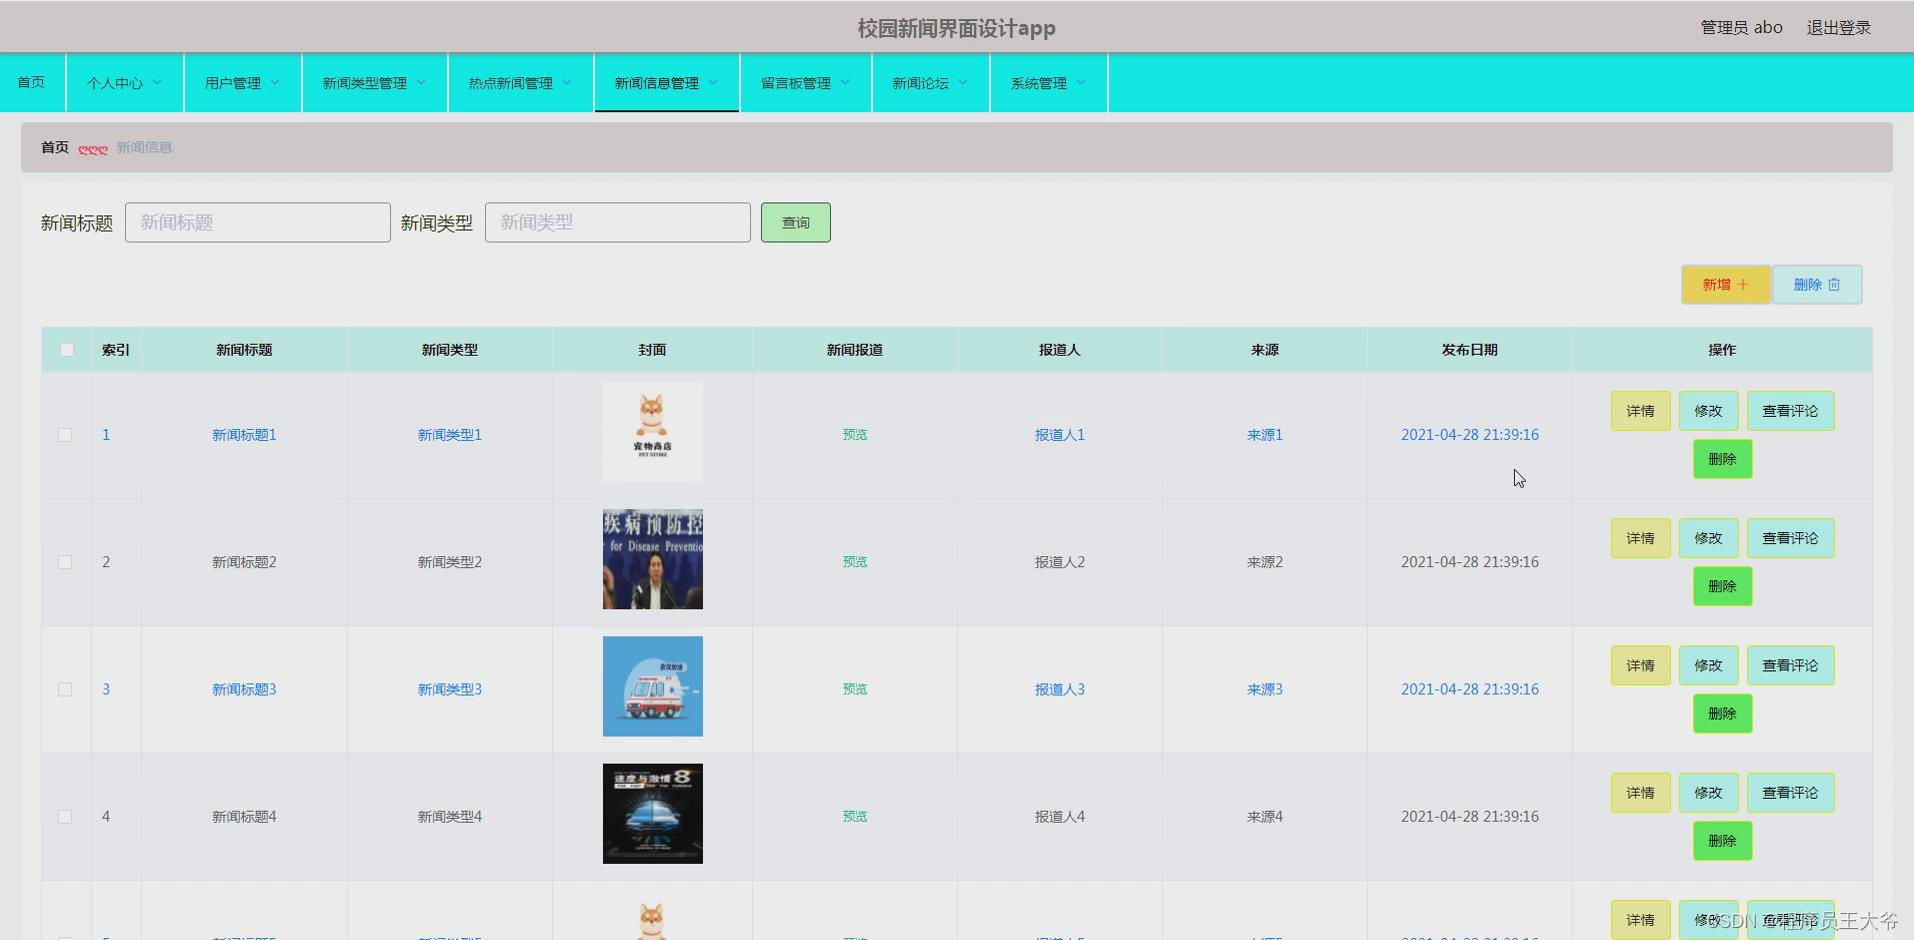Click the 查询 search button

click(795, 222)
